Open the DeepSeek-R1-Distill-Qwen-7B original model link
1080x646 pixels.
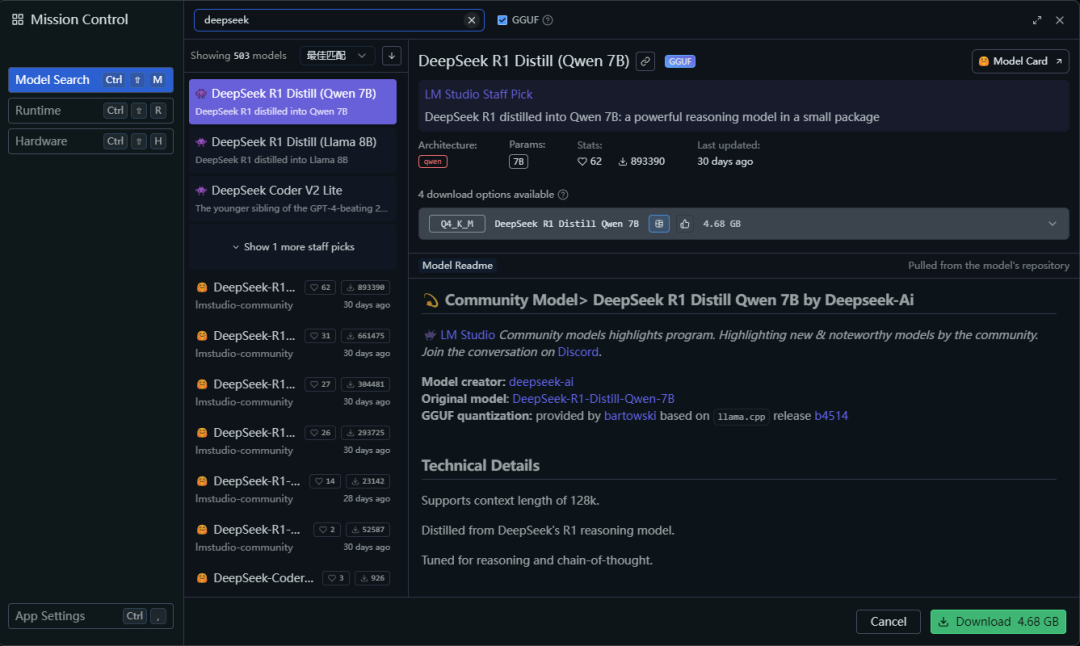tap(593, 399)
